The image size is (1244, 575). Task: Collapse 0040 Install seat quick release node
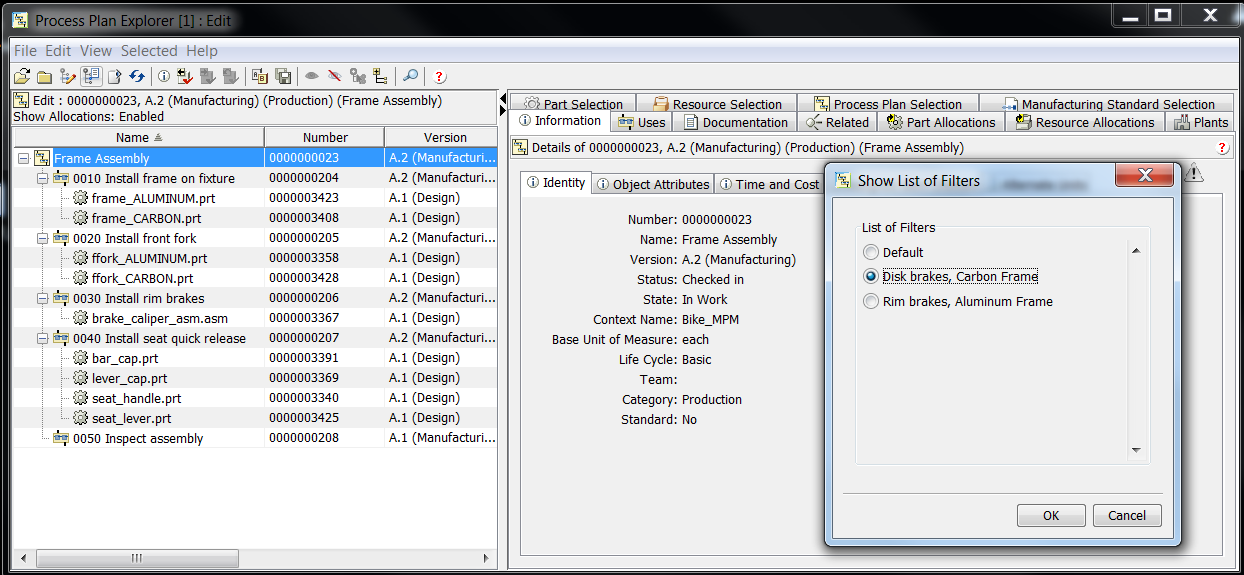pos(42,338)
